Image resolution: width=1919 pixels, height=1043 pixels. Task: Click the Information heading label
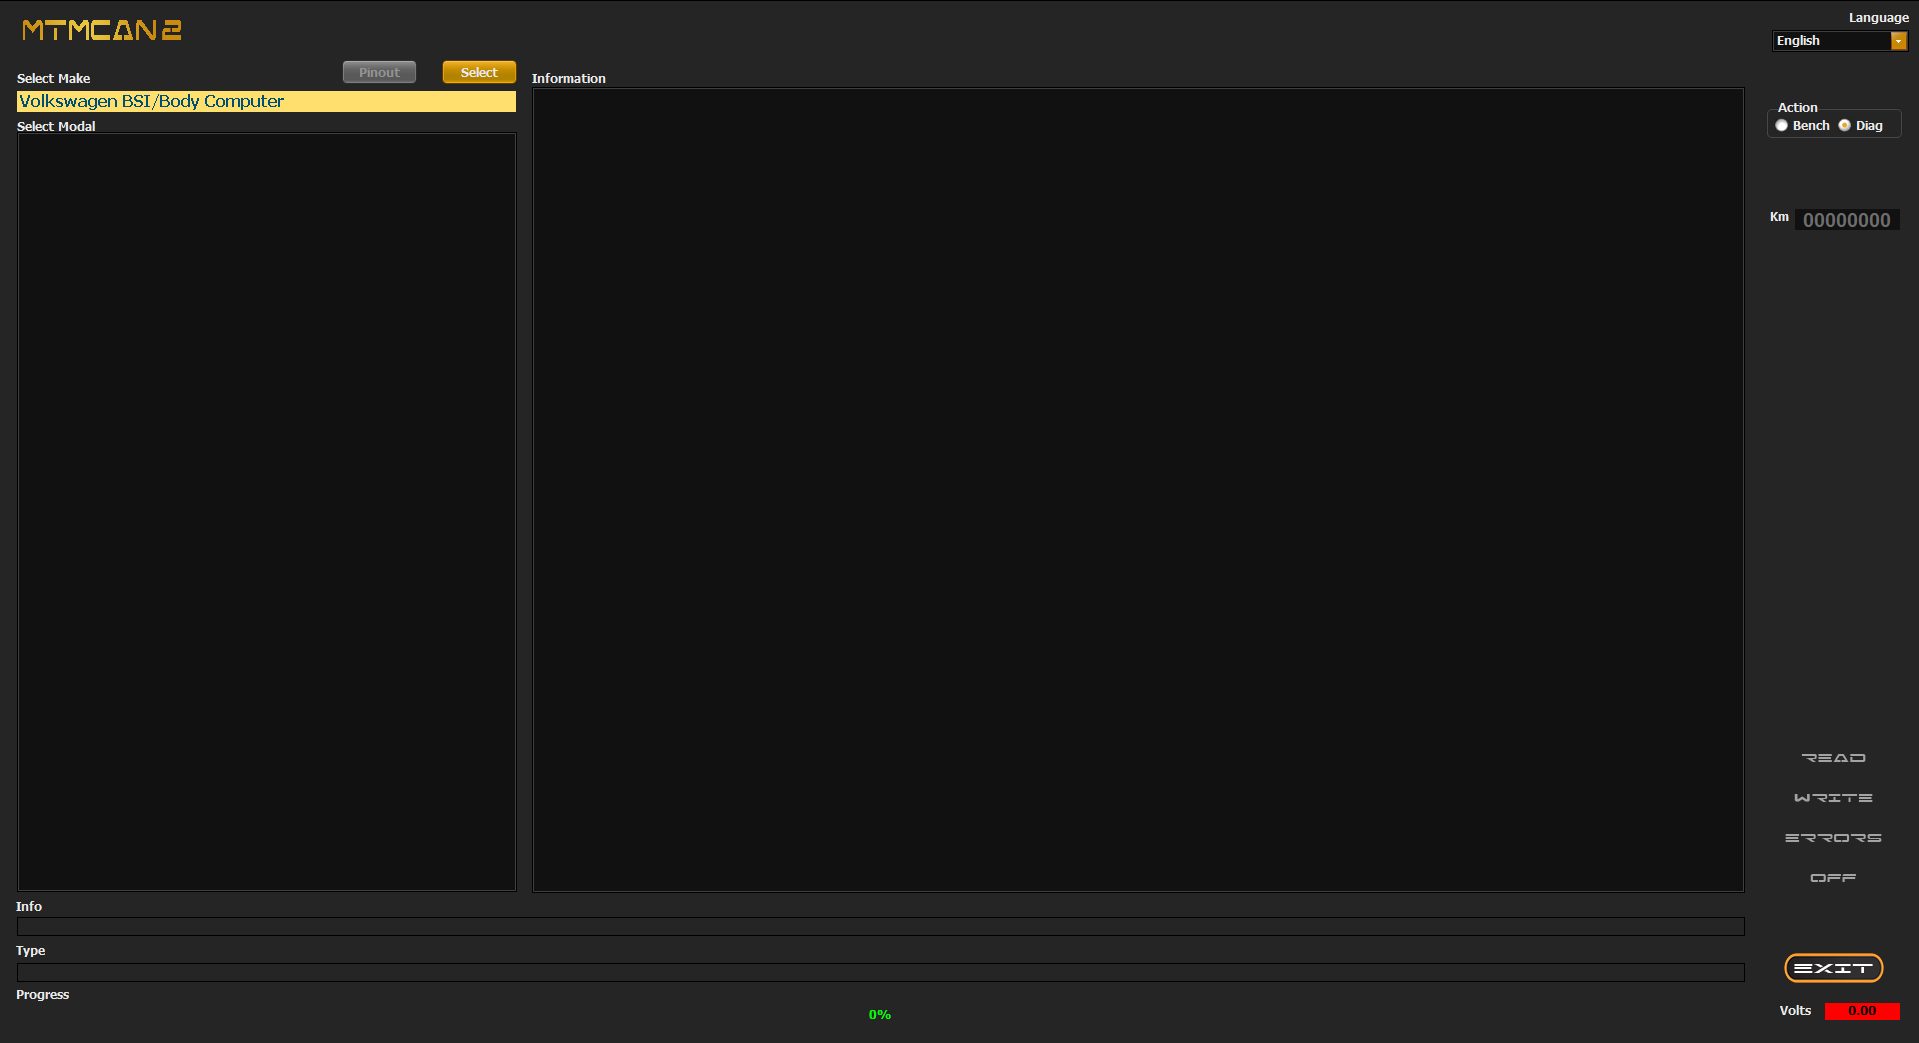pos(568,78)
